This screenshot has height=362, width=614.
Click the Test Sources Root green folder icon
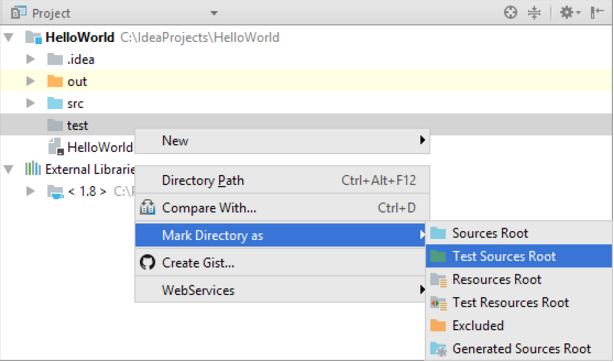(438, 256)
